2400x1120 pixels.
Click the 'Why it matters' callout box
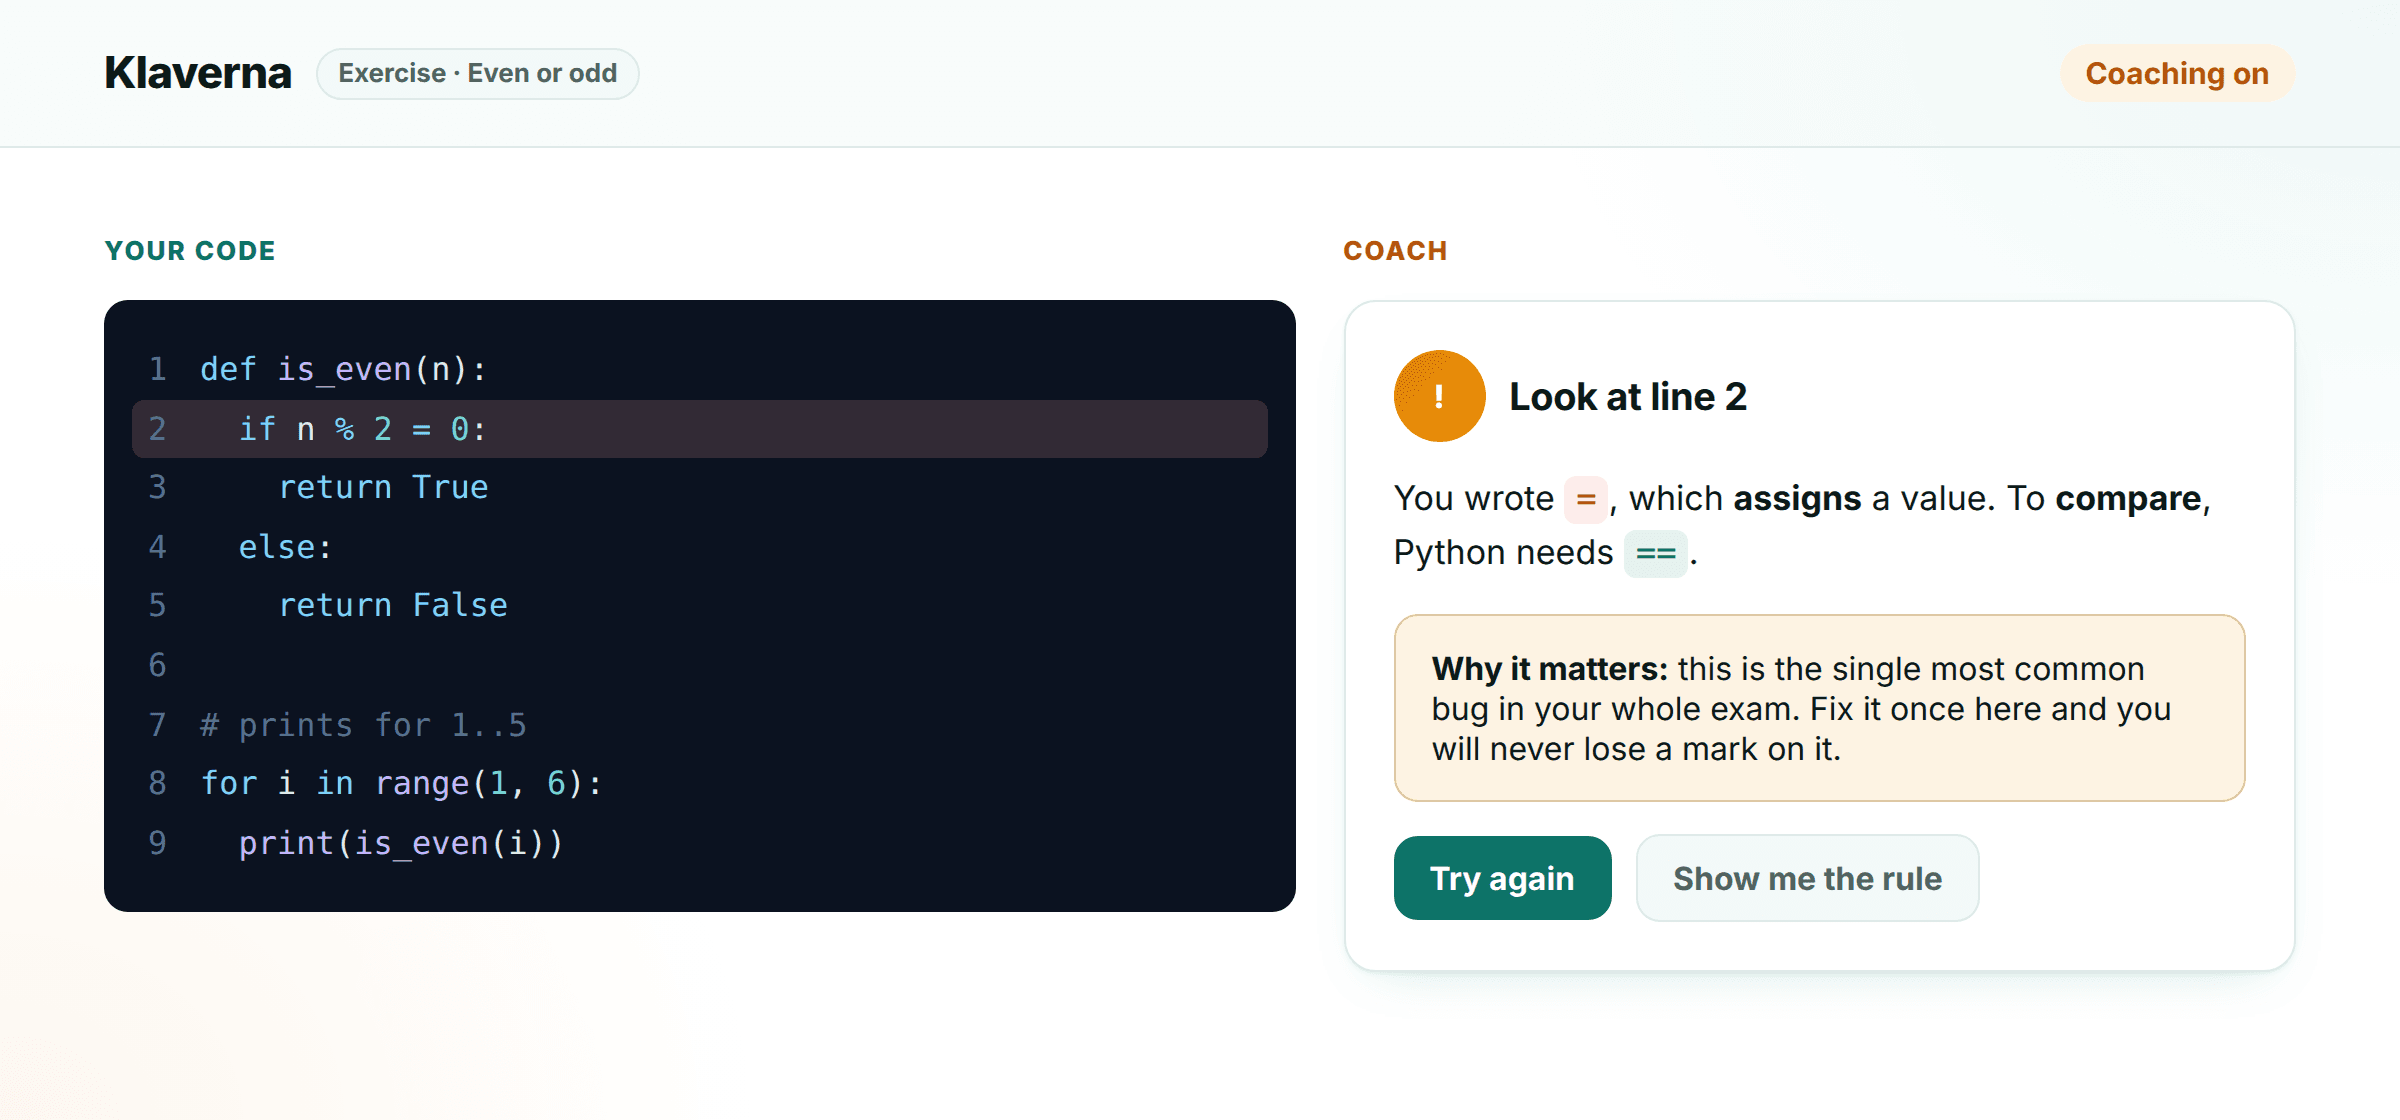pos(1819,708)
